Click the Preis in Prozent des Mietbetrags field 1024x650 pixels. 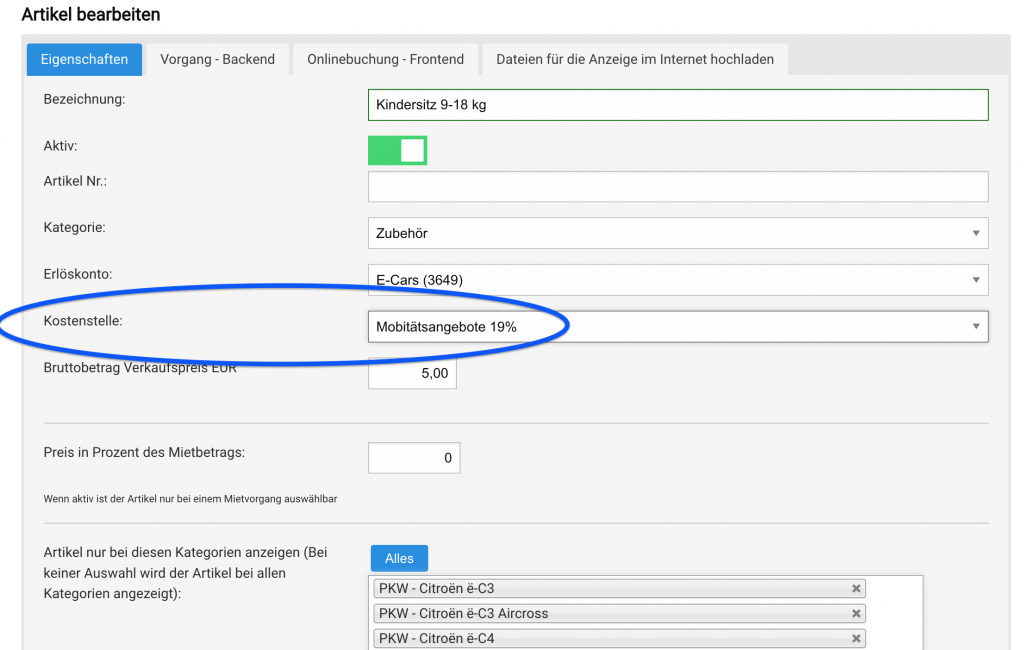click(x=414, y=458)
